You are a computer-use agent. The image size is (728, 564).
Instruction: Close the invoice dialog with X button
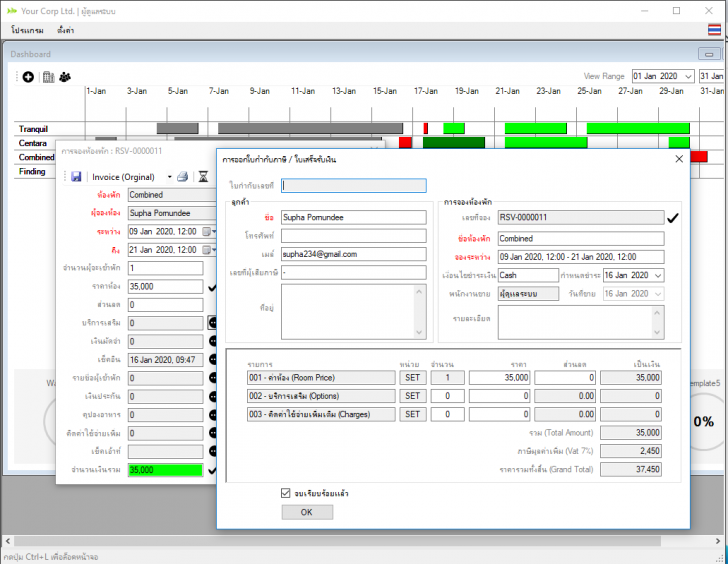(x=679, y=158)
